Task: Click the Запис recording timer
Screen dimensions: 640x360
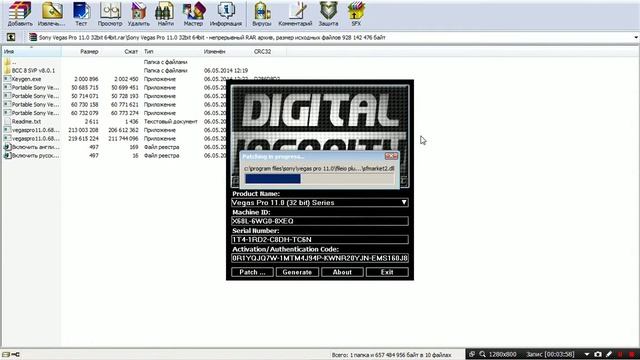Action: 550,354
